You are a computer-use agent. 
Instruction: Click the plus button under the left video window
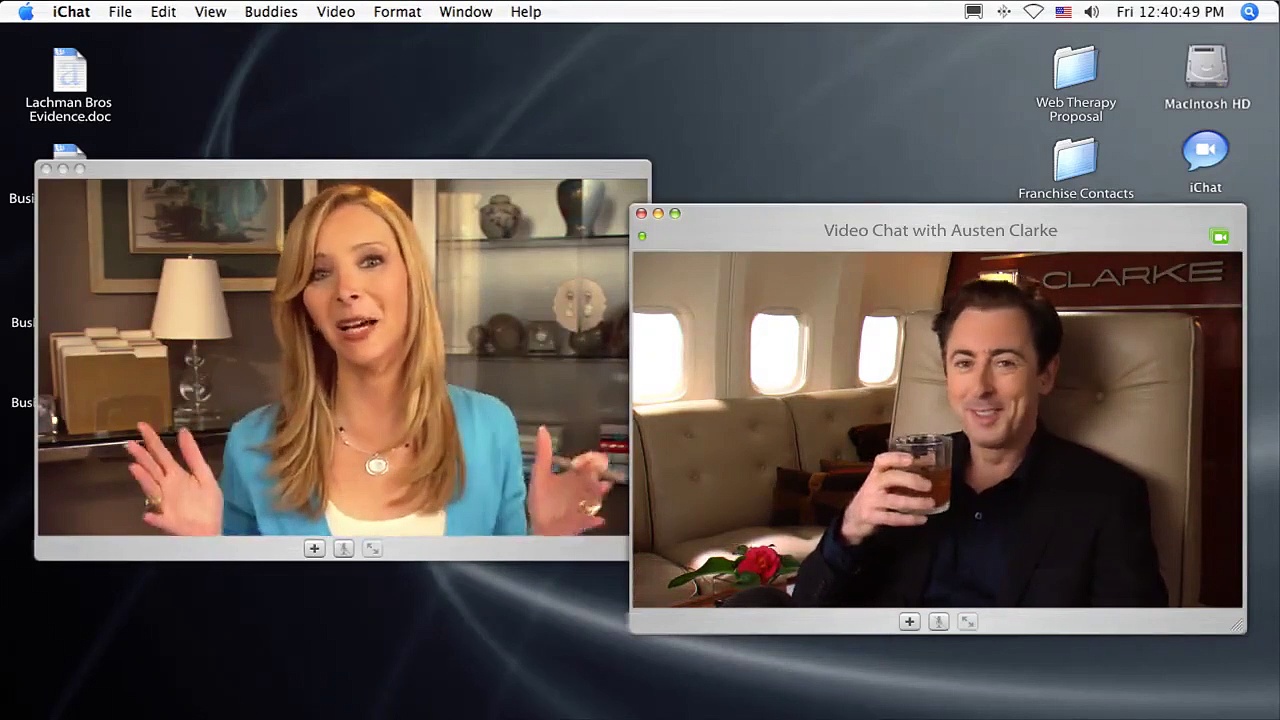[314, 549]
